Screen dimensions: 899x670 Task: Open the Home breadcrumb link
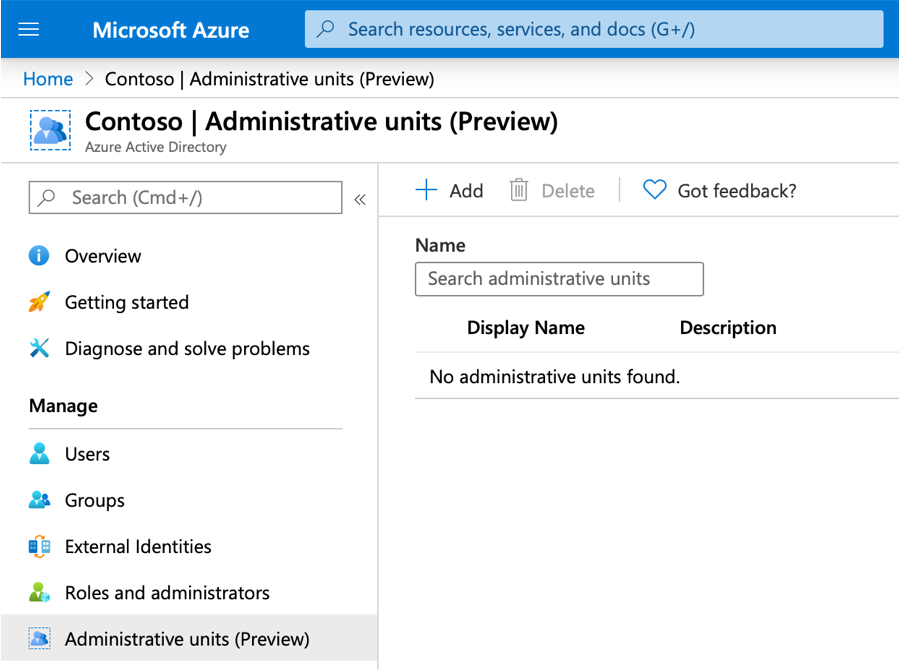point(47,78)
